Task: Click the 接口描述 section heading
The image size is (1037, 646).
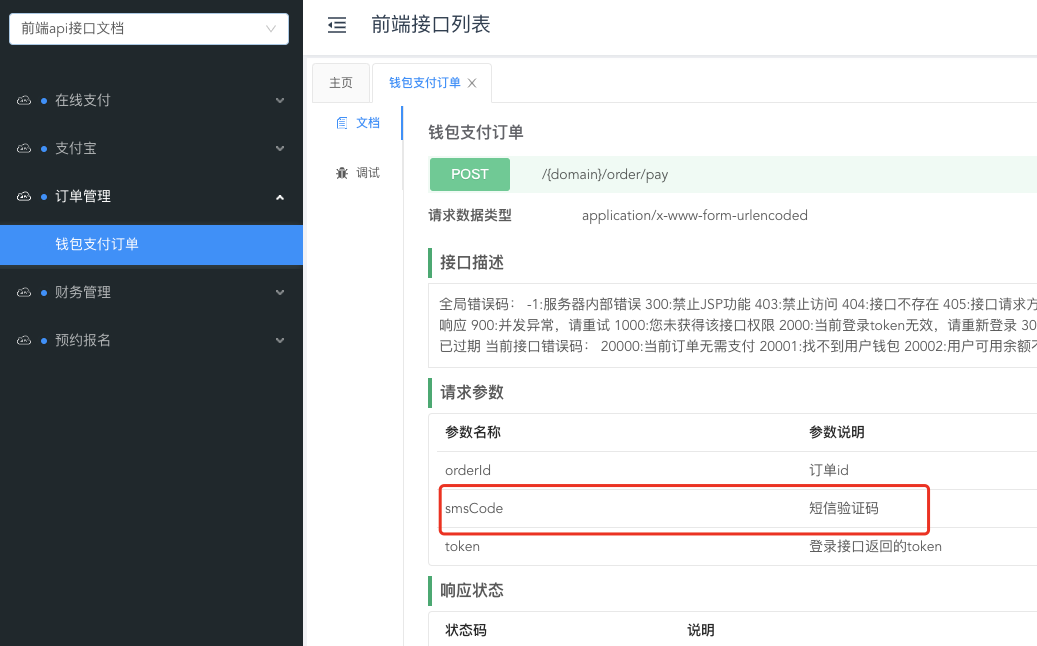Action: coord(472,263)
